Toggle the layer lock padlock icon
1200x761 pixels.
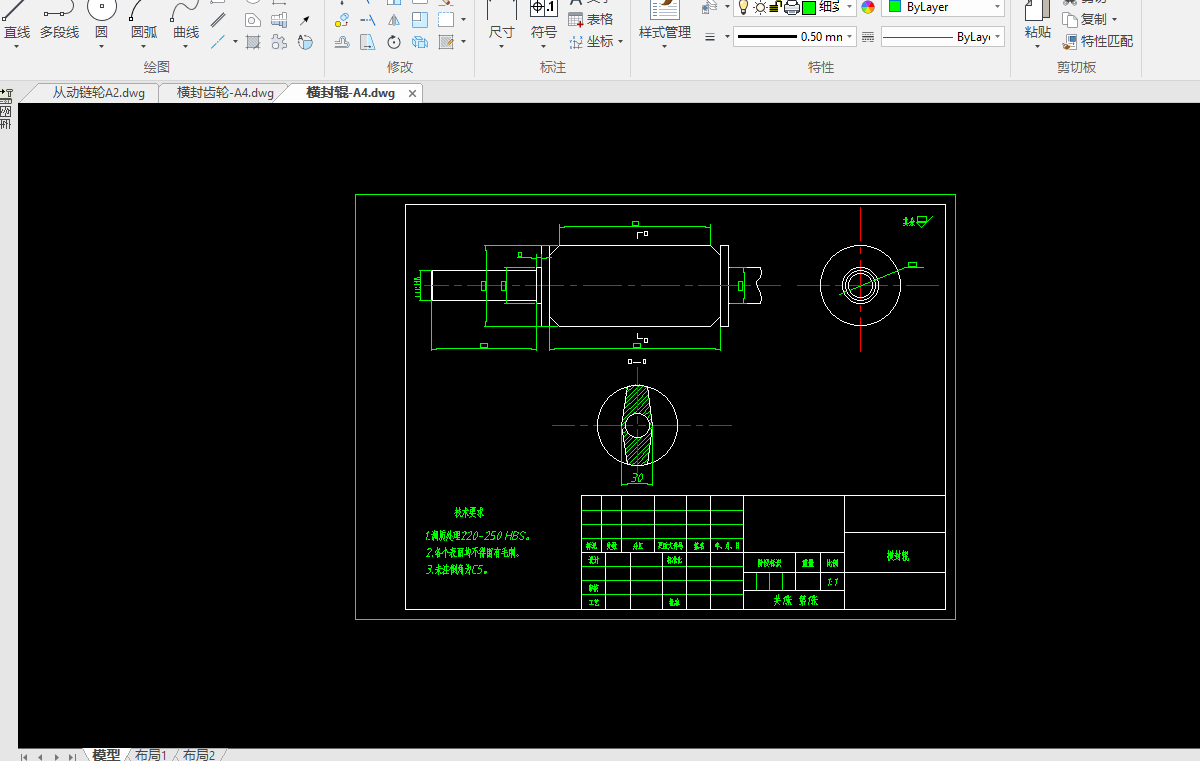coord(775,8)
